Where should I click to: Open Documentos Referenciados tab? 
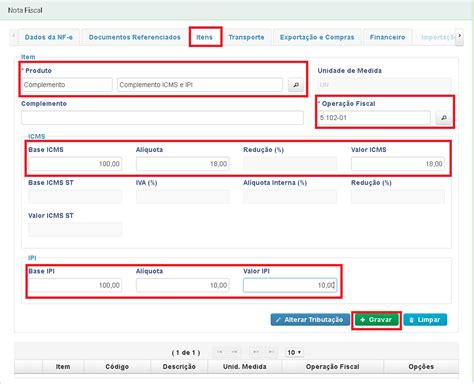click(x=135, y=37)
